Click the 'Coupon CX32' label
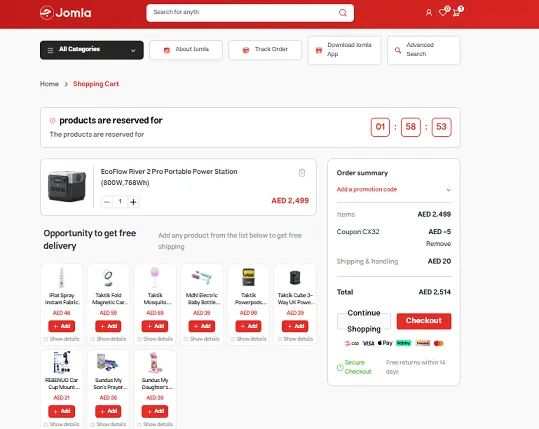Viewport: 539px width, 429px height. click(358, 232)
